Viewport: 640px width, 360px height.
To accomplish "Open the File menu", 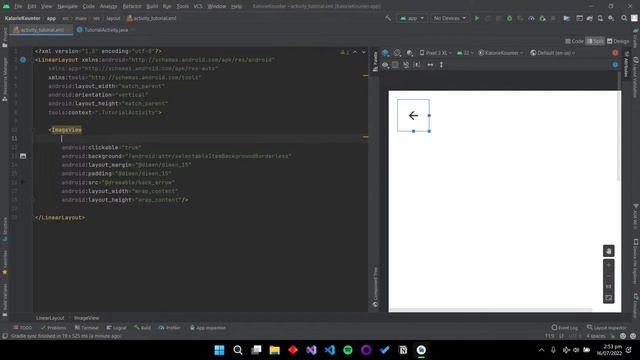I will pyautogui.click(x=18, y=7).
